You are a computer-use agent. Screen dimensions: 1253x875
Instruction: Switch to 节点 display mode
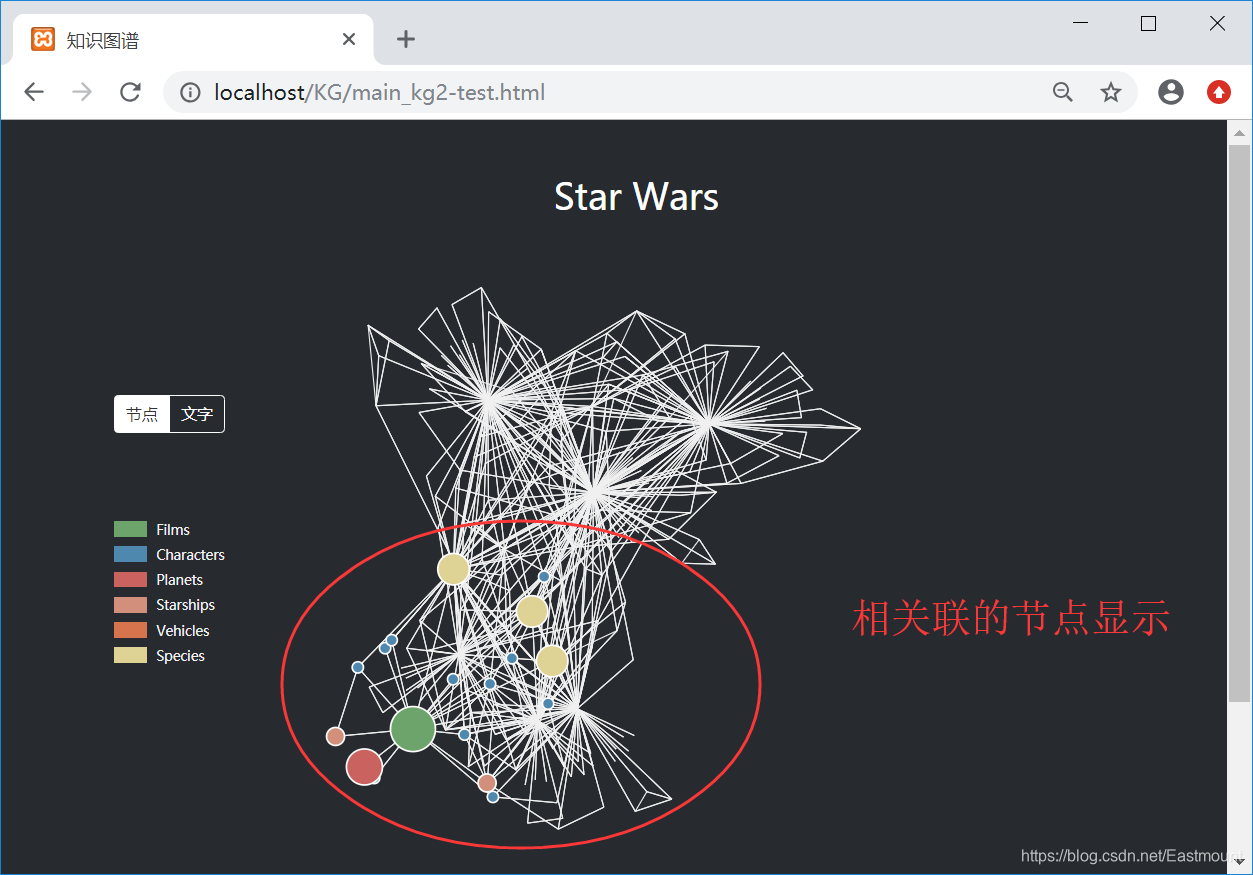pyautogui.click(x=142, y=414)
